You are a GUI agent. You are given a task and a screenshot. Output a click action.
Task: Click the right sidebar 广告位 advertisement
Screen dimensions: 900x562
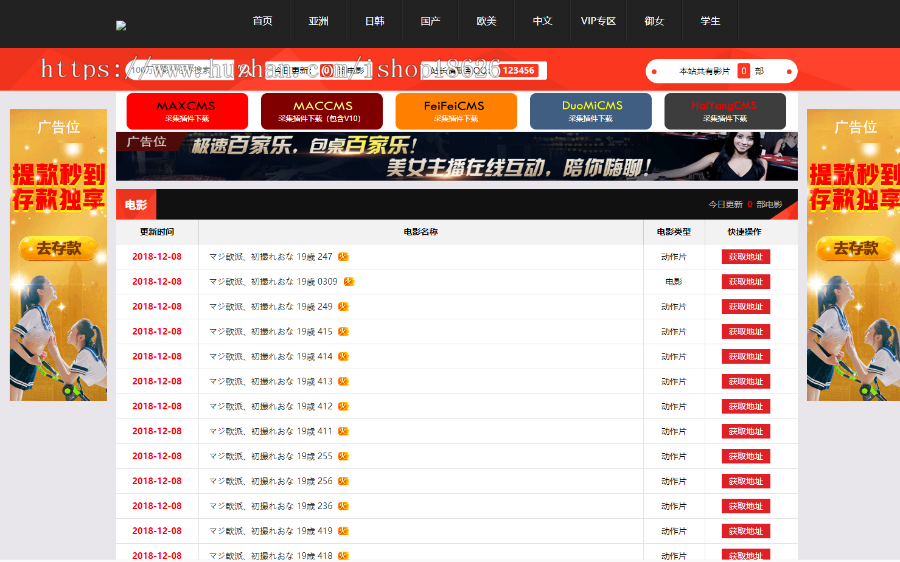pyautogui.click(x=854, y=255)
